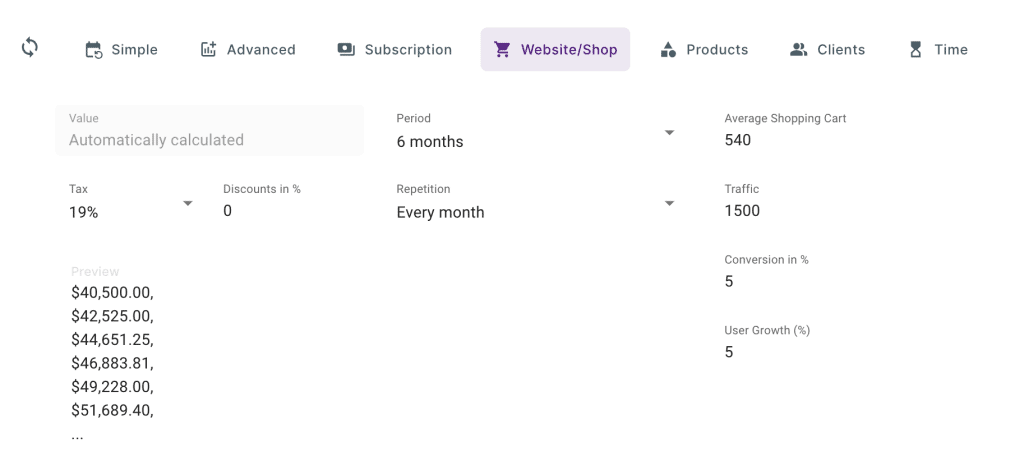1024x470 pixels.
Task: Click the people icon beside Clients
Action: point(799,50)
